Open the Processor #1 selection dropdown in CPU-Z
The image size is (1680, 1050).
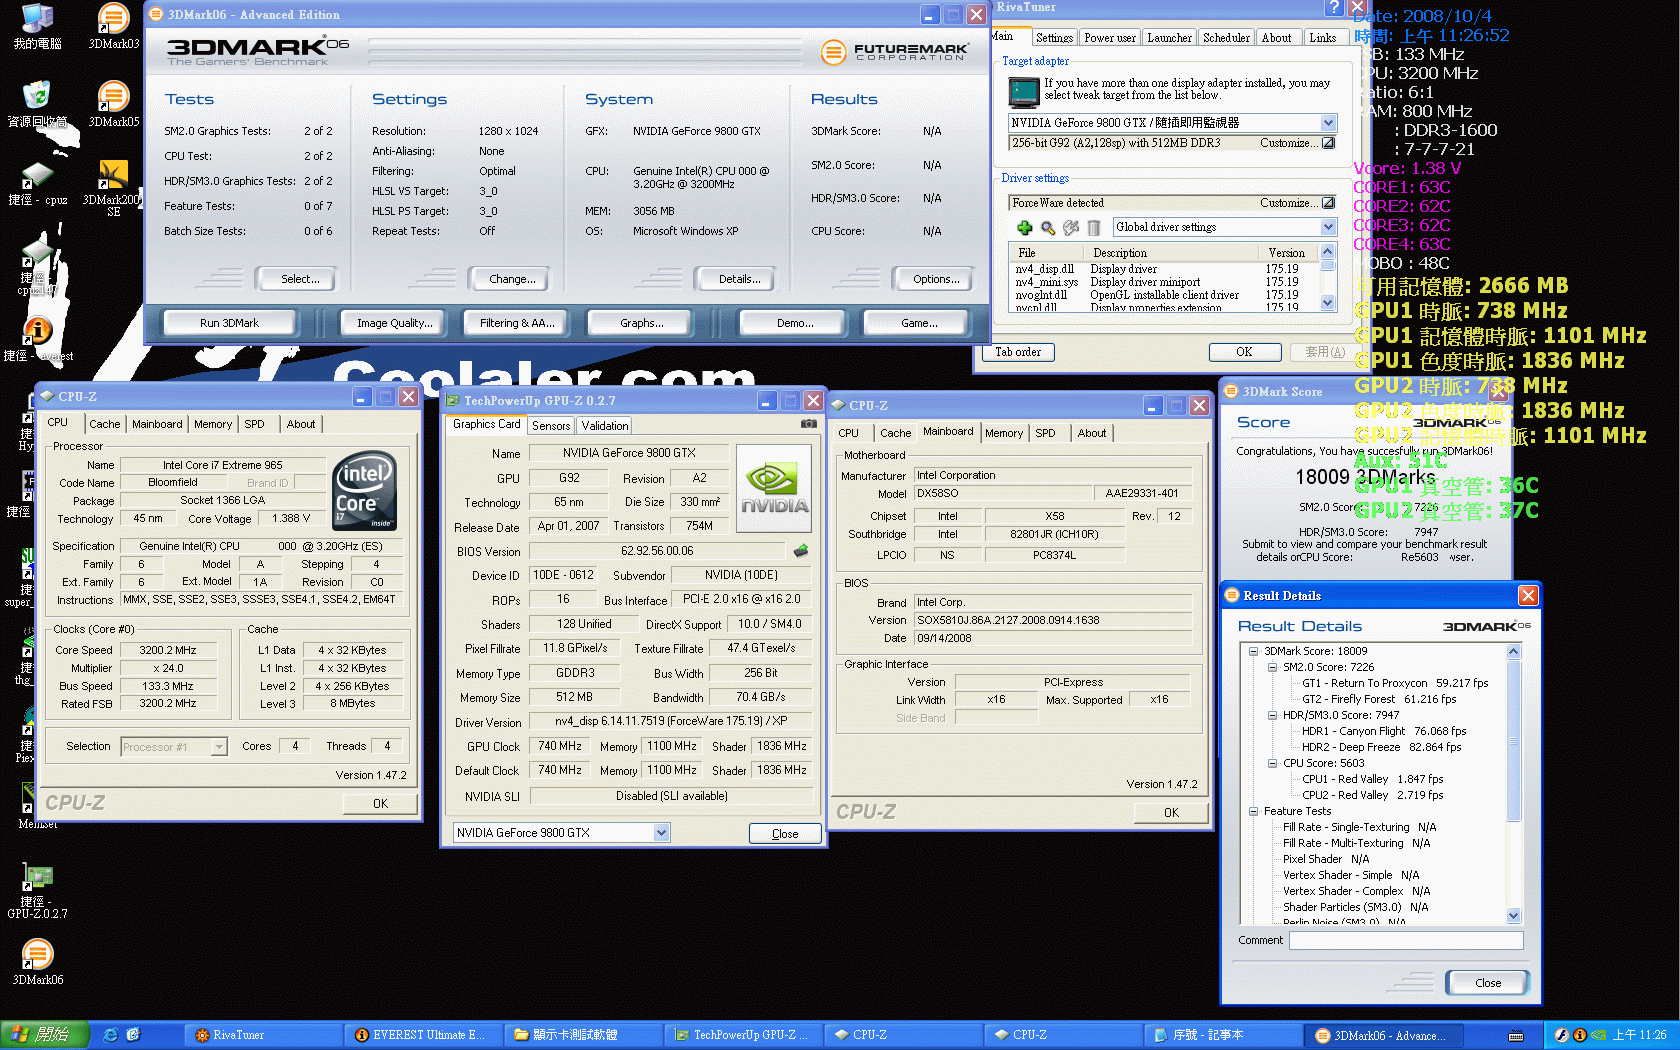click(218, 746)
